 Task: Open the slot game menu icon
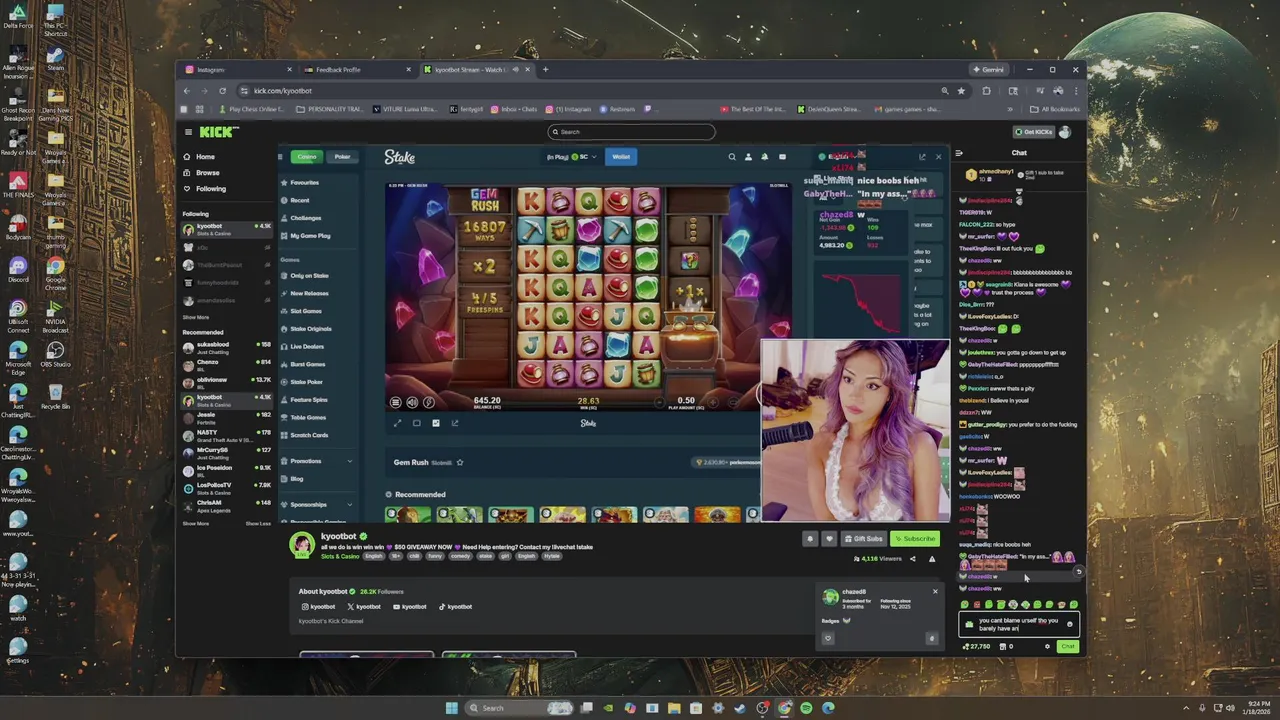tap(396, 402)
